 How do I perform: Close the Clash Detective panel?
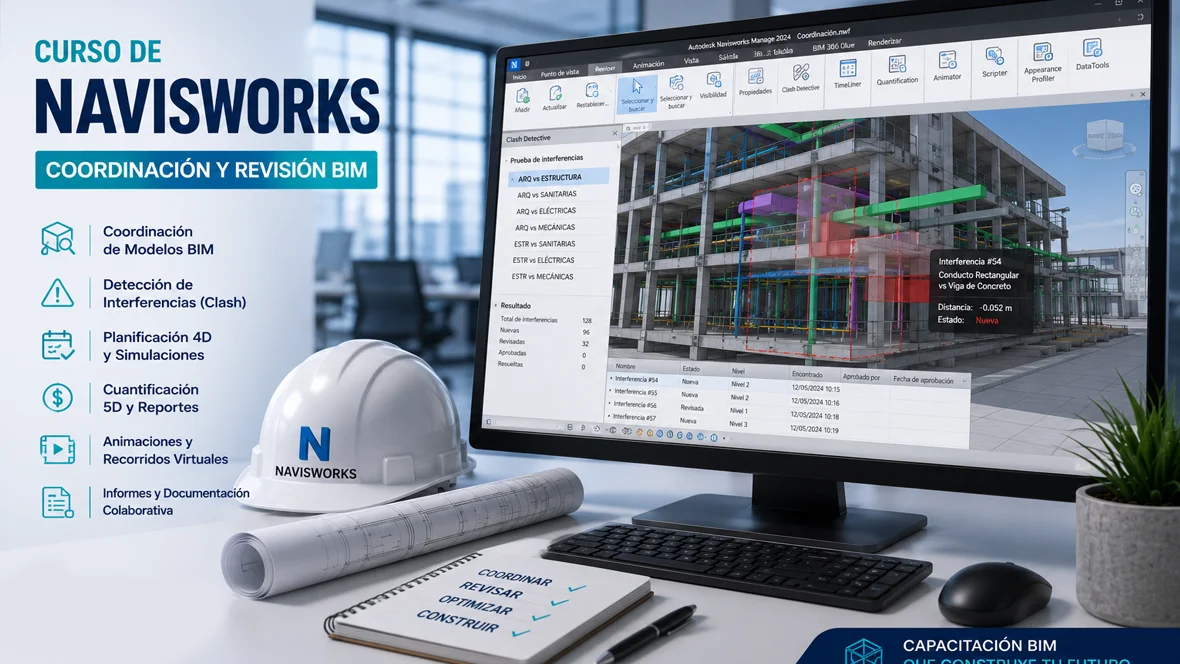(x=615, y=133)
